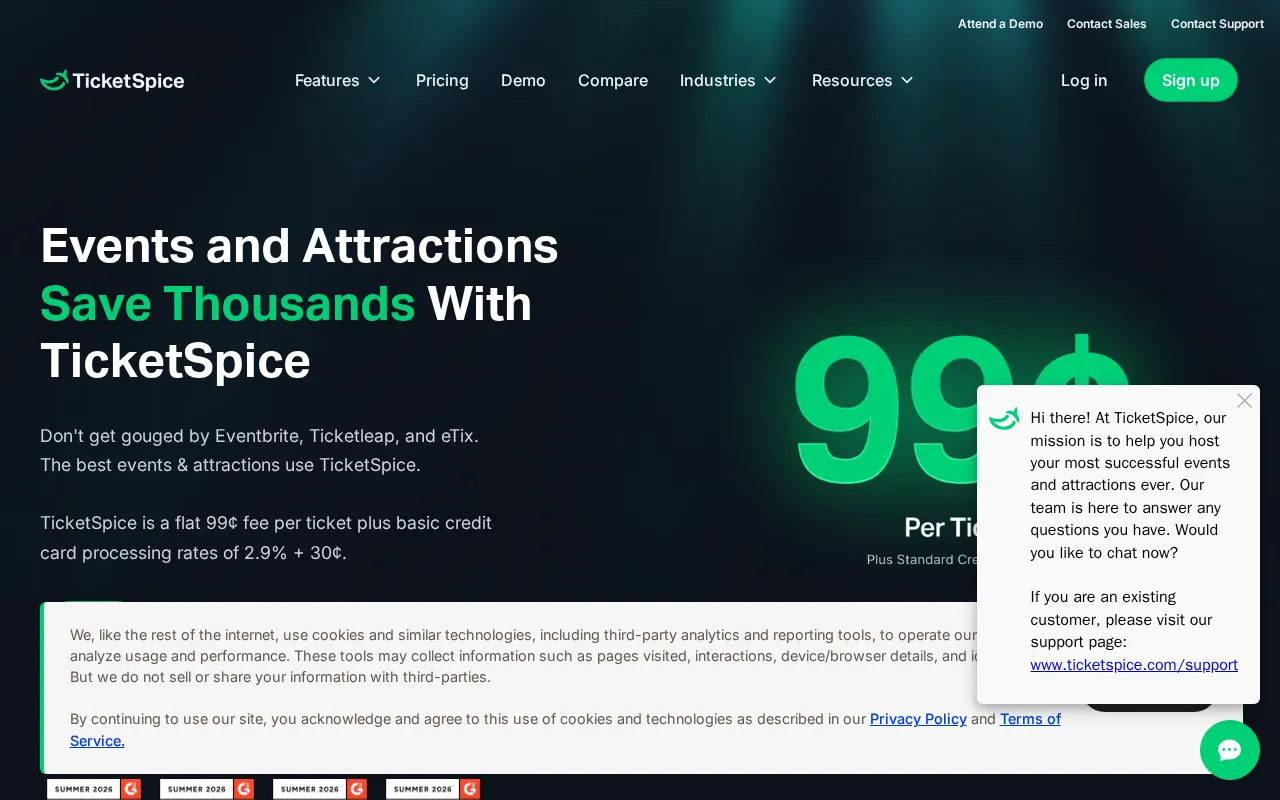Expand the Features dropdown chevron
Image resolution: width=1280 pixels, height=800 pixels.
pyautogui.click(x=374, y=80)
